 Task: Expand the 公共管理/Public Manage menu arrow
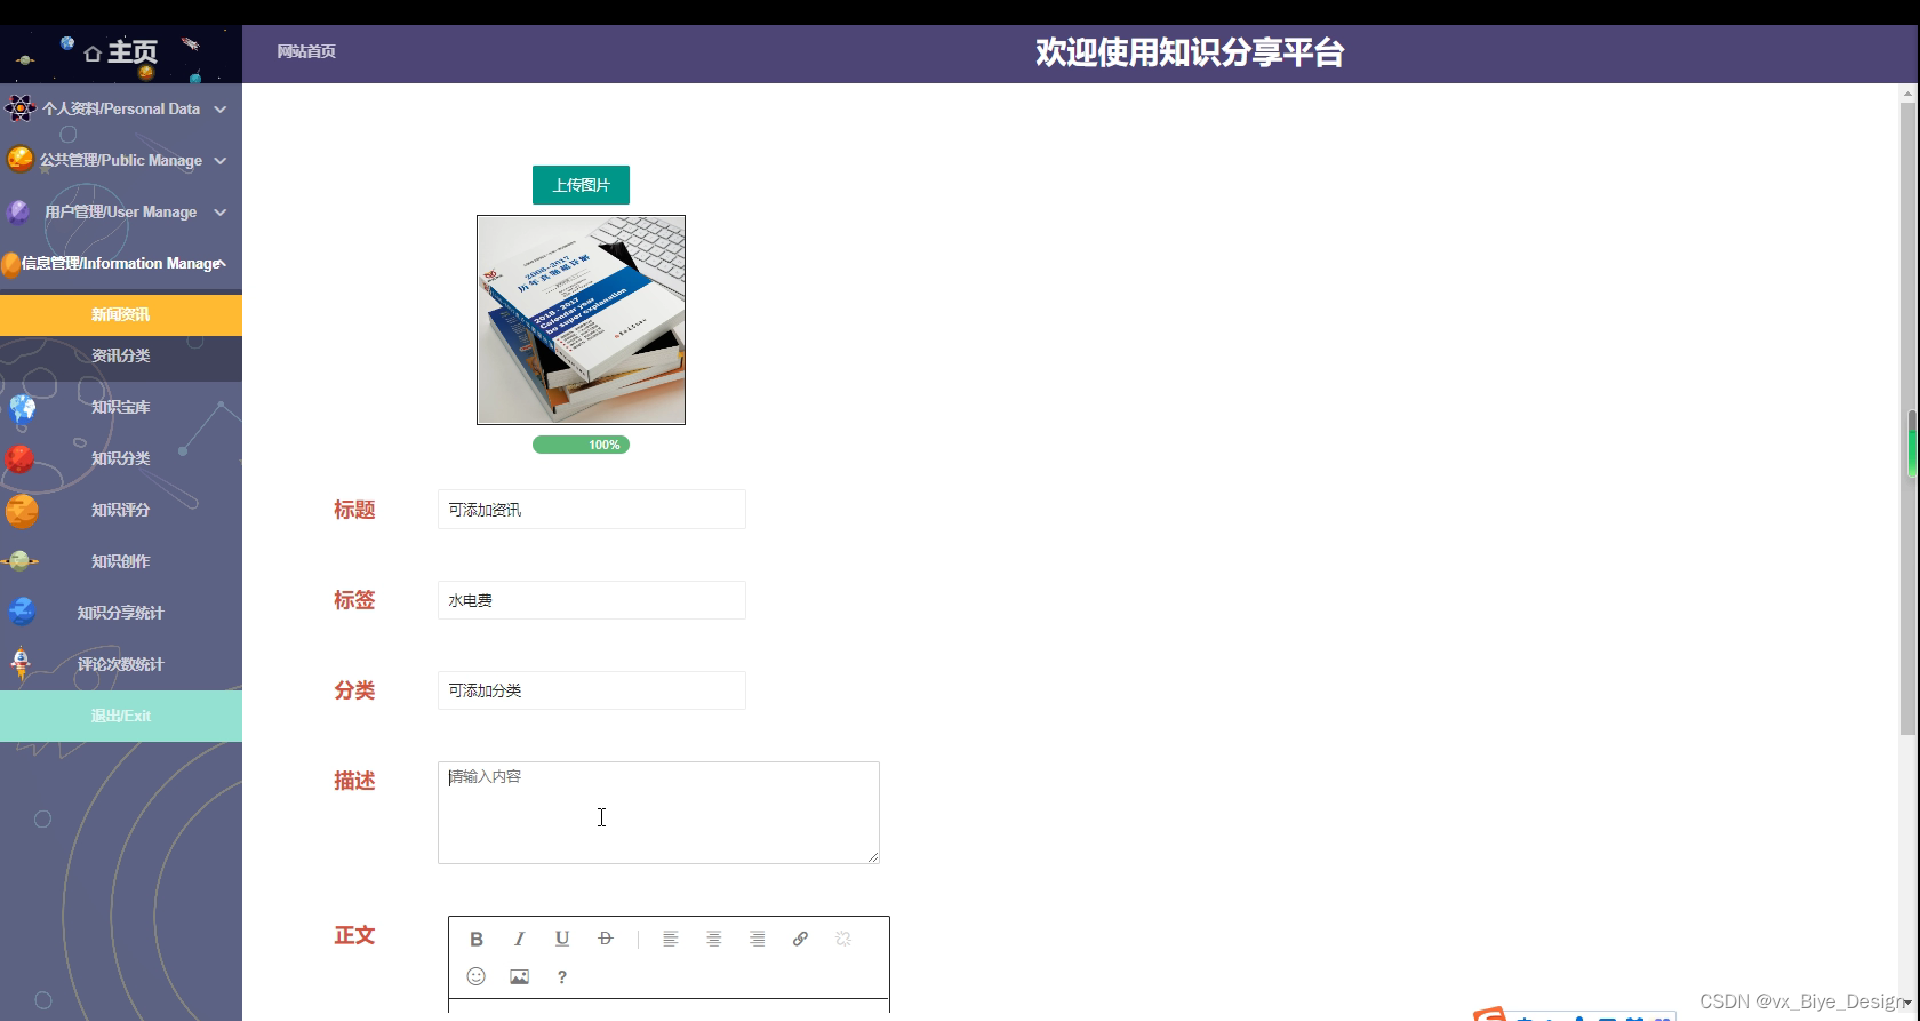point(220,161)
